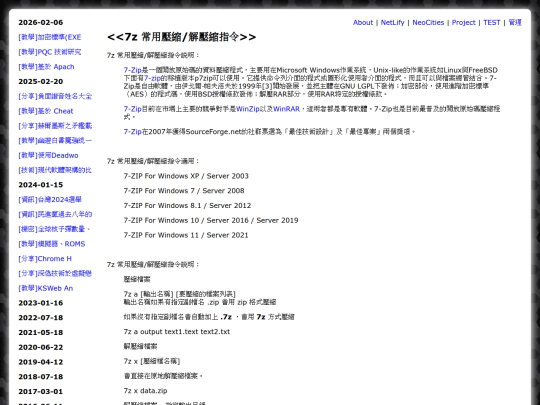The image size is (540, 405).
Task: Open the KSWeb An sidebar article
Action: (x=45, y=289)
